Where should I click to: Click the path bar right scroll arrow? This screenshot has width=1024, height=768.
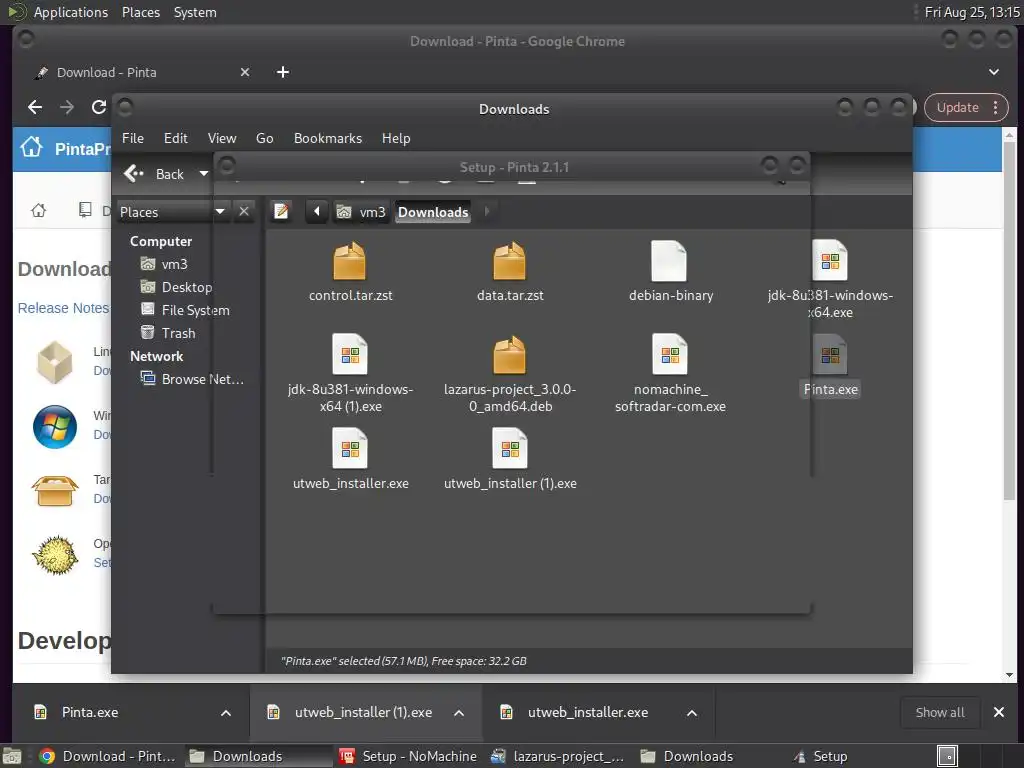tap(487, 212)
